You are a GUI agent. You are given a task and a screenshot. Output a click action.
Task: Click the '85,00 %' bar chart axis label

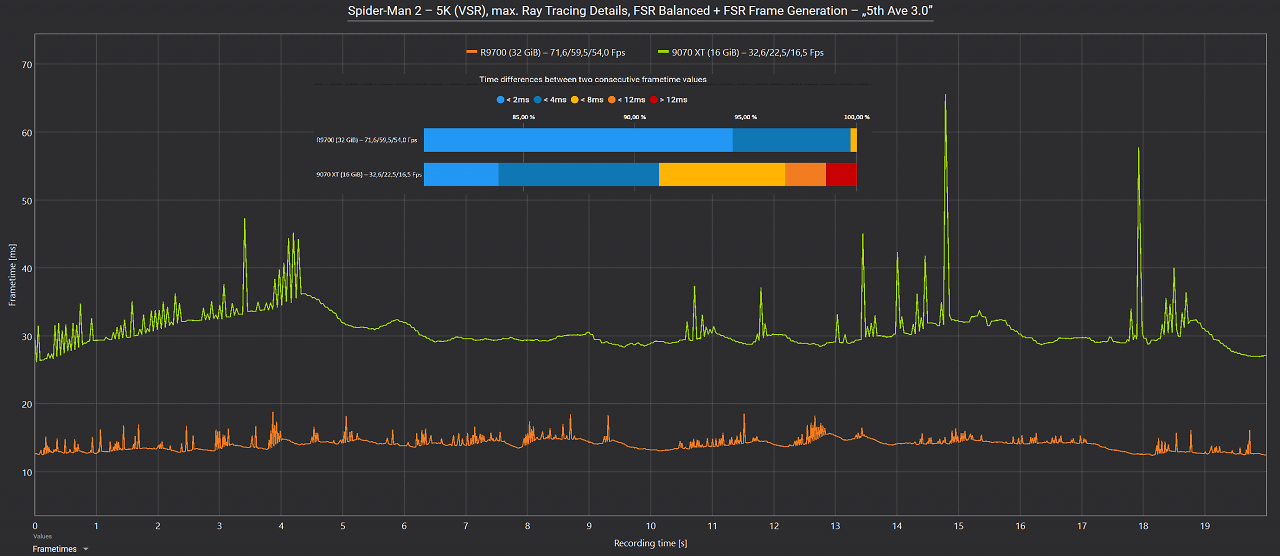click(523, 117)
